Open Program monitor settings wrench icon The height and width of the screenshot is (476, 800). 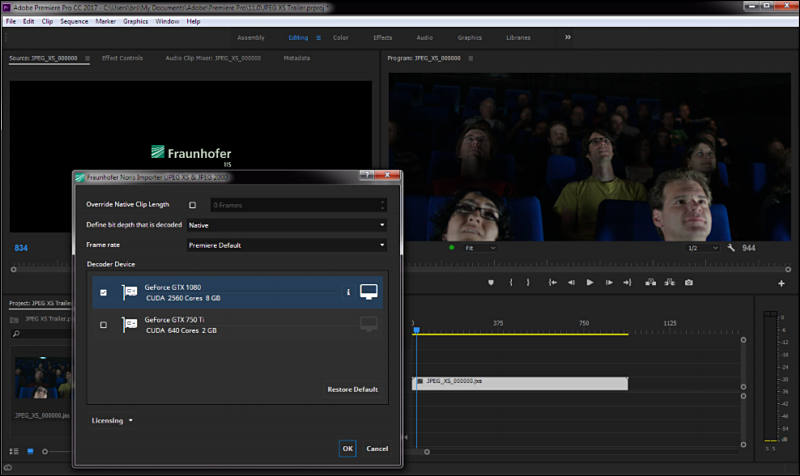(731, 248)
